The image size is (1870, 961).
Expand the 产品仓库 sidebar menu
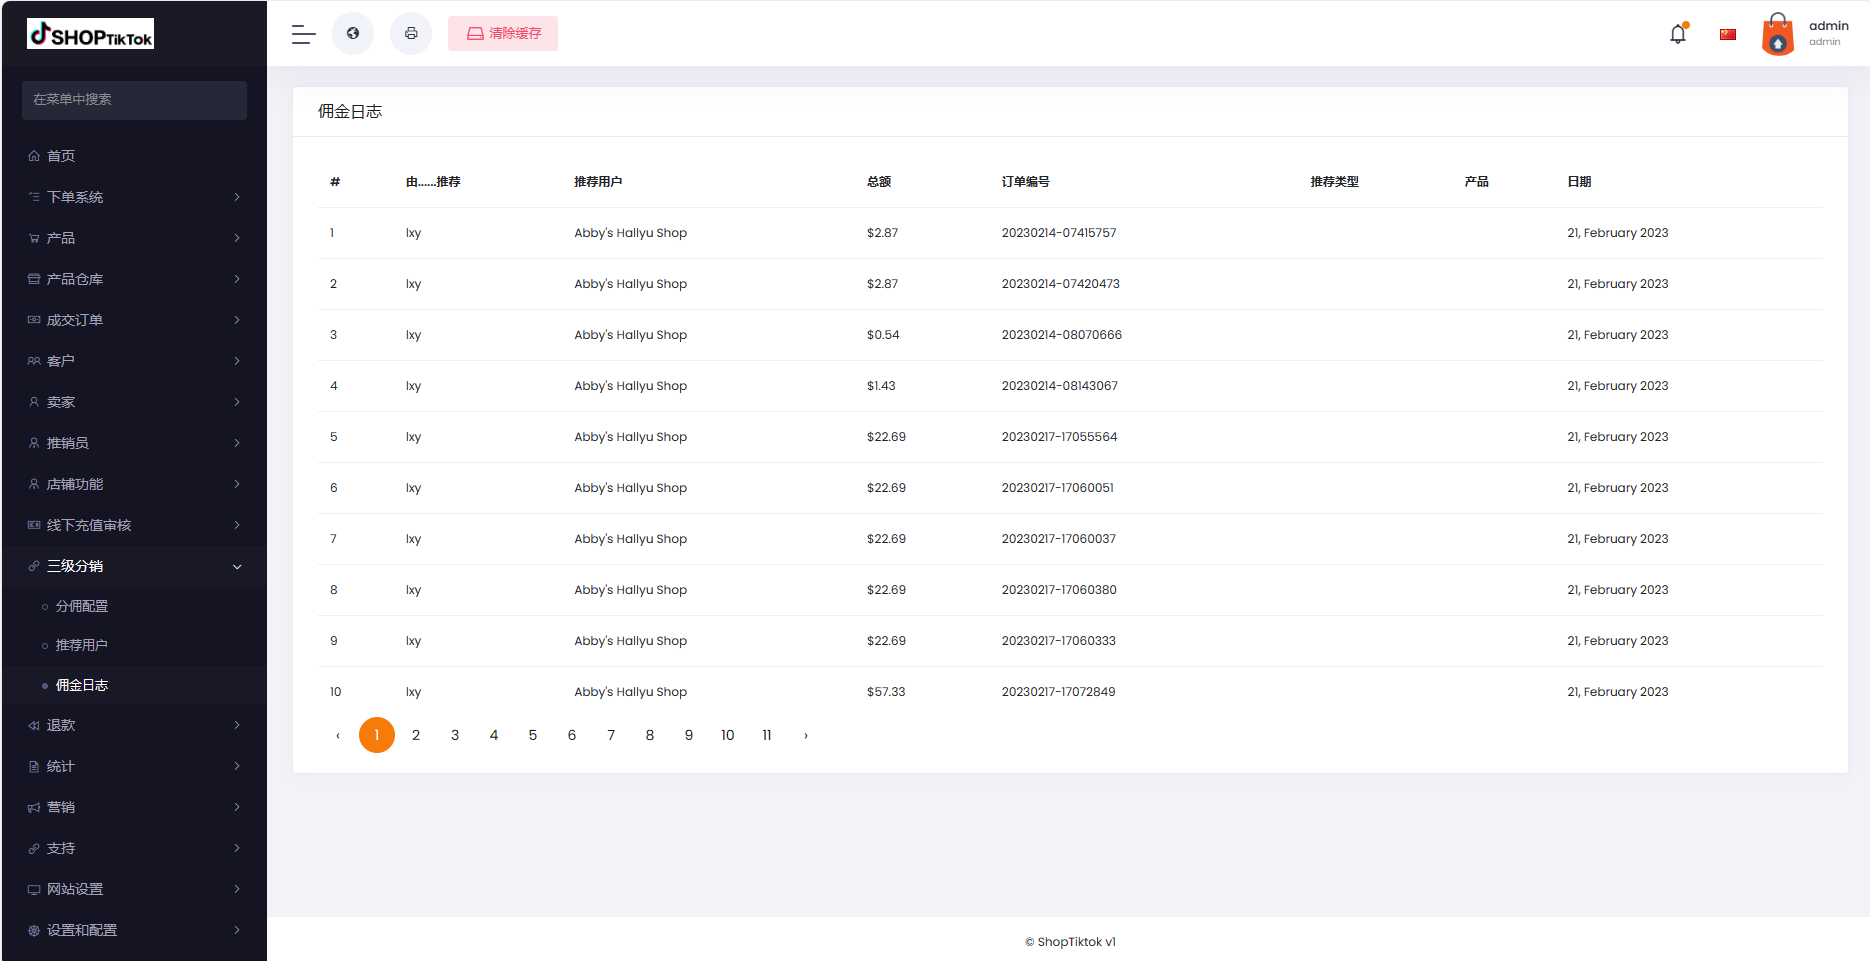(134, 279)
